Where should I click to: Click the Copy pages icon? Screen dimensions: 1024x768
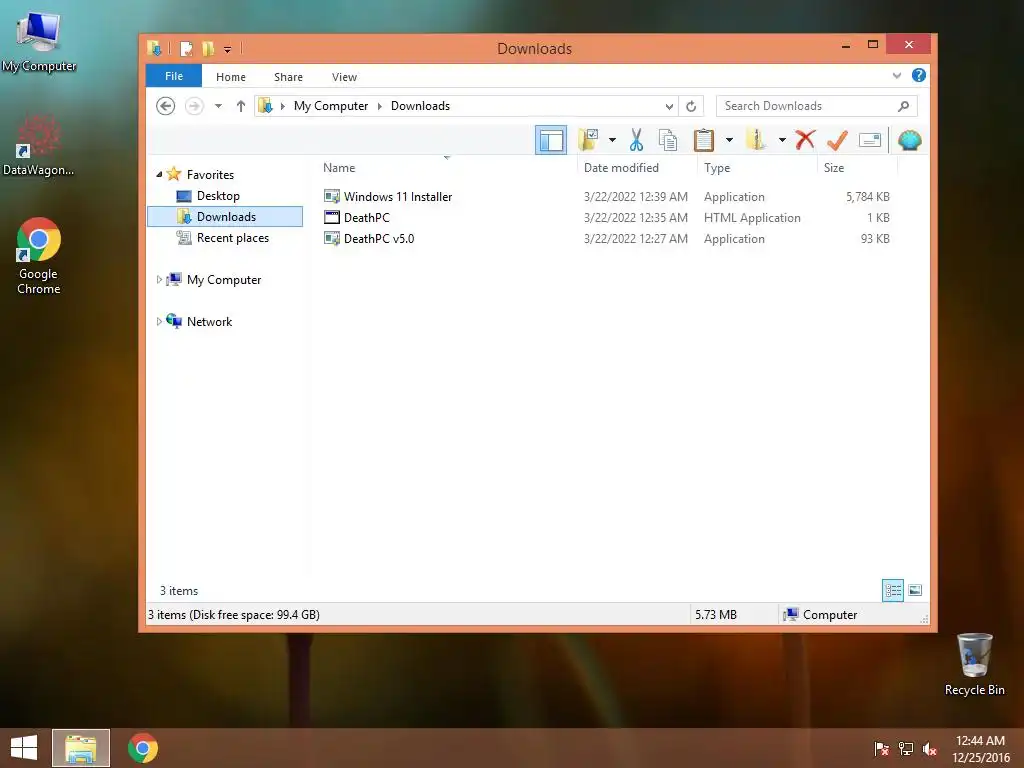tap(668, 140)
